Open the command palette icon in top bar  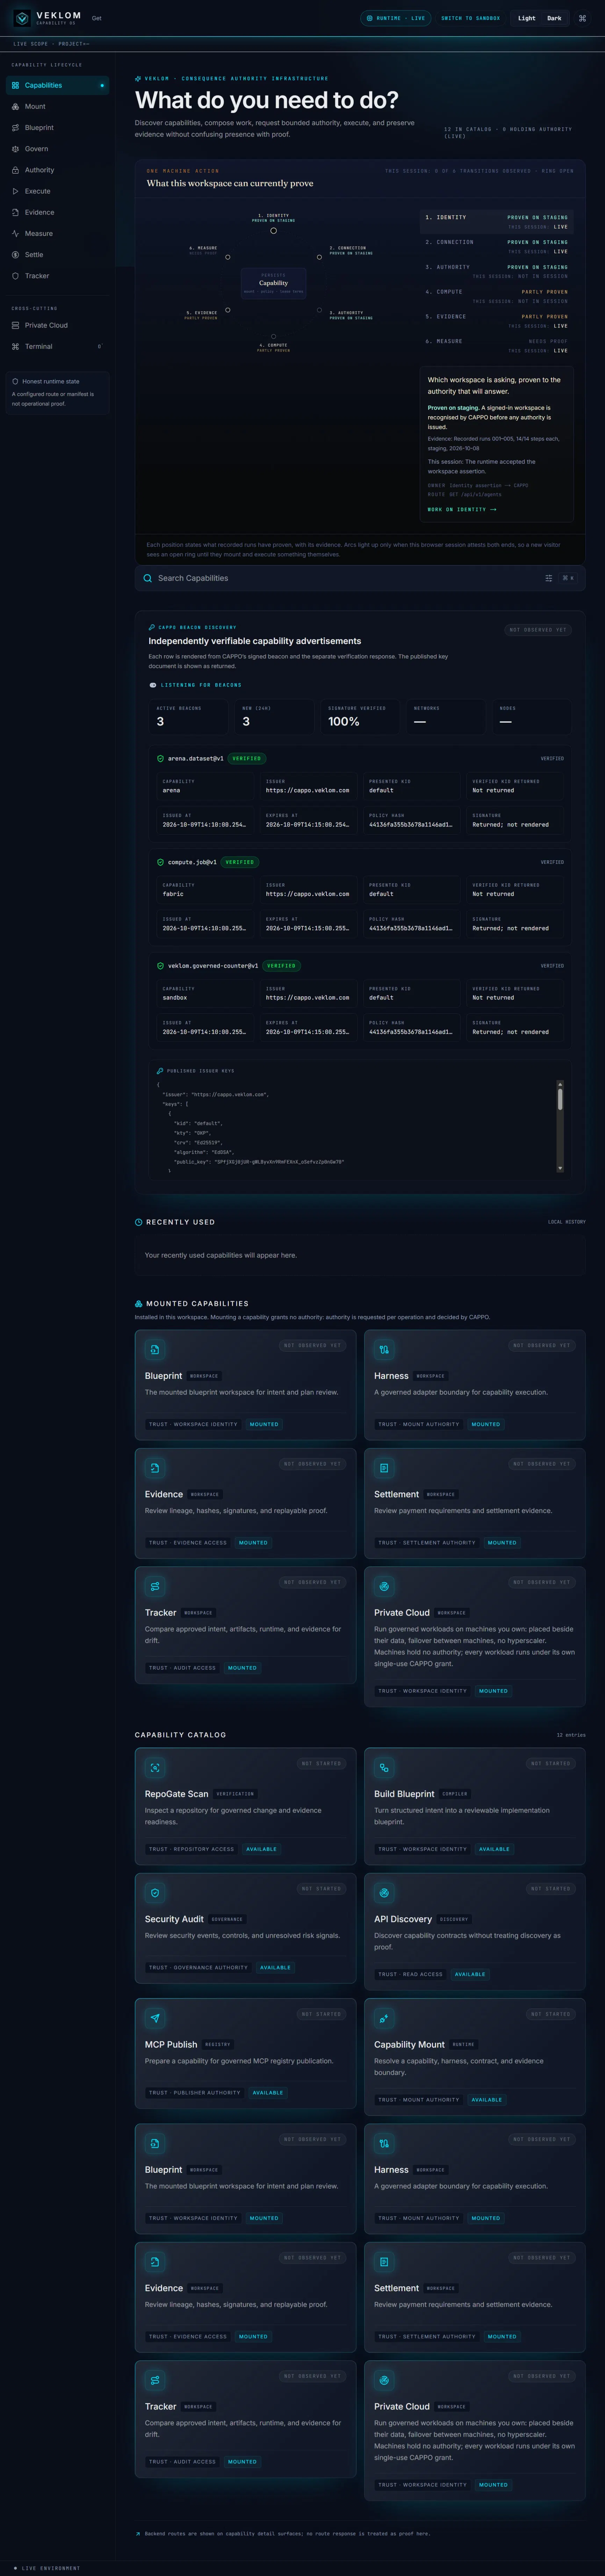[x=583, y=18]
